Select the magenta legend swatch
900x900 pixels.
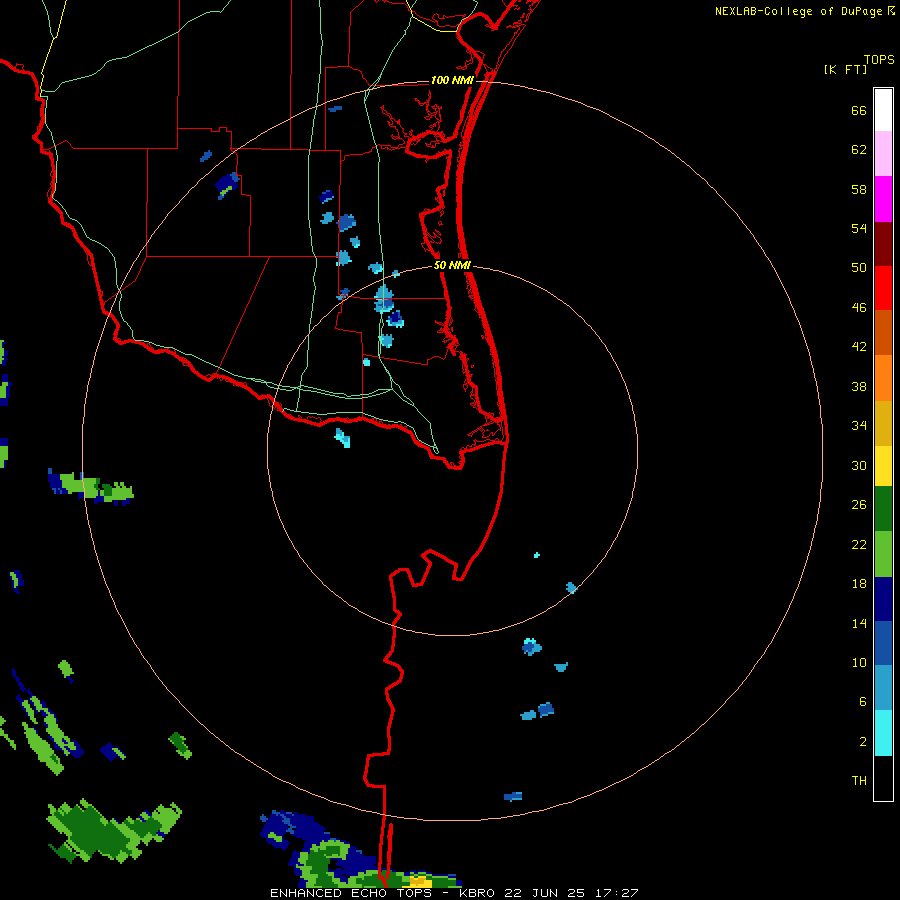pos(883,199)
